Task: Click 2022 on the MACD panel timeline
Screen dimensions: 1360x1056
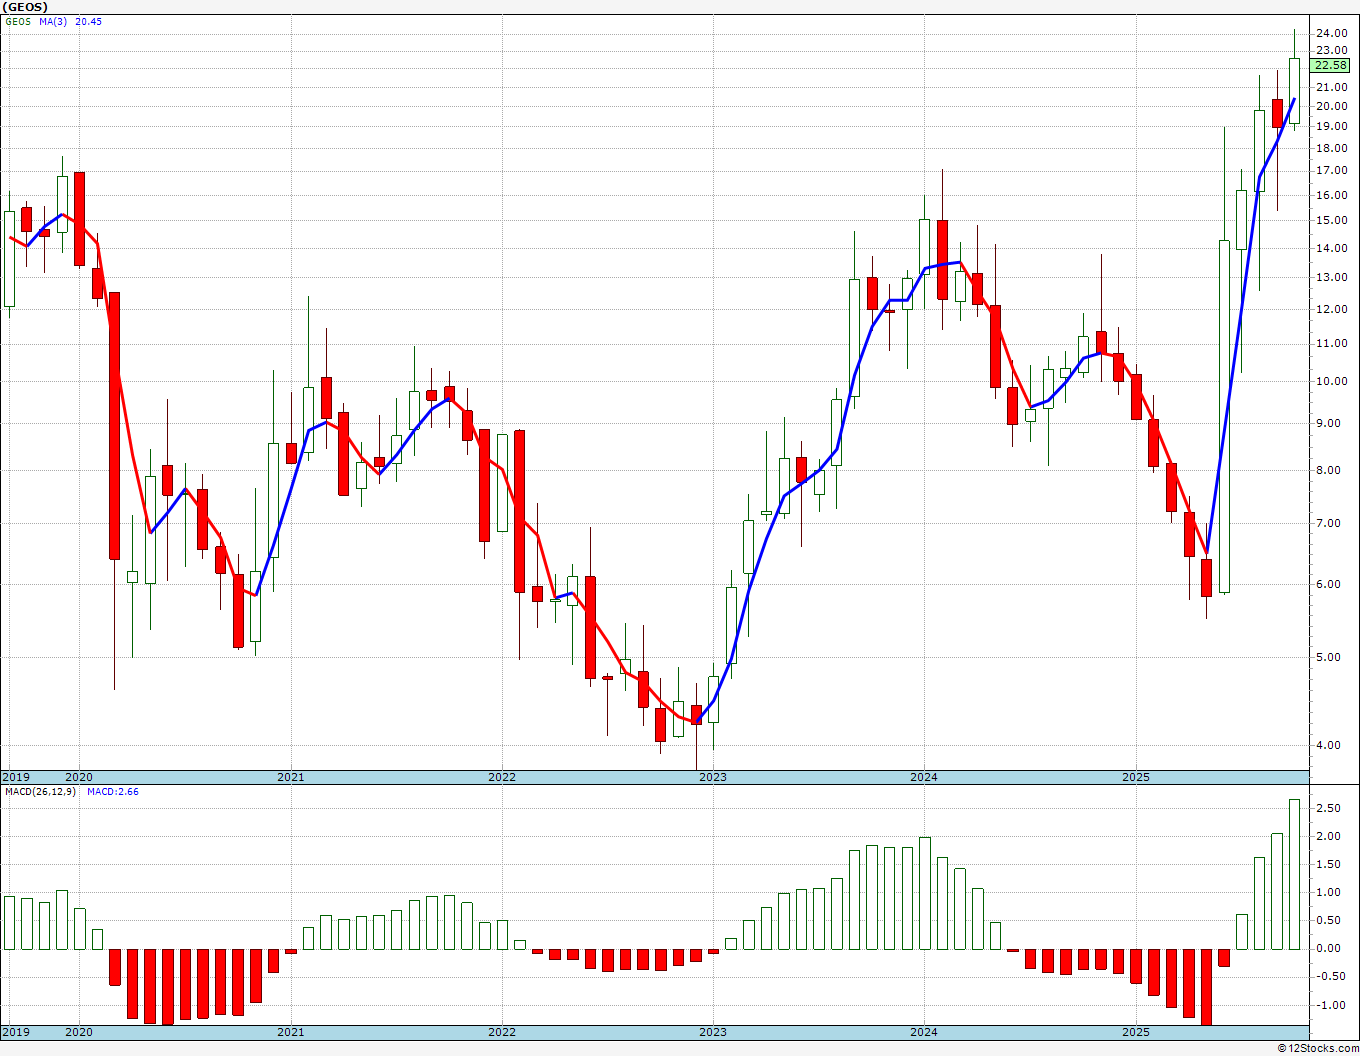Action: (502, 1032)
